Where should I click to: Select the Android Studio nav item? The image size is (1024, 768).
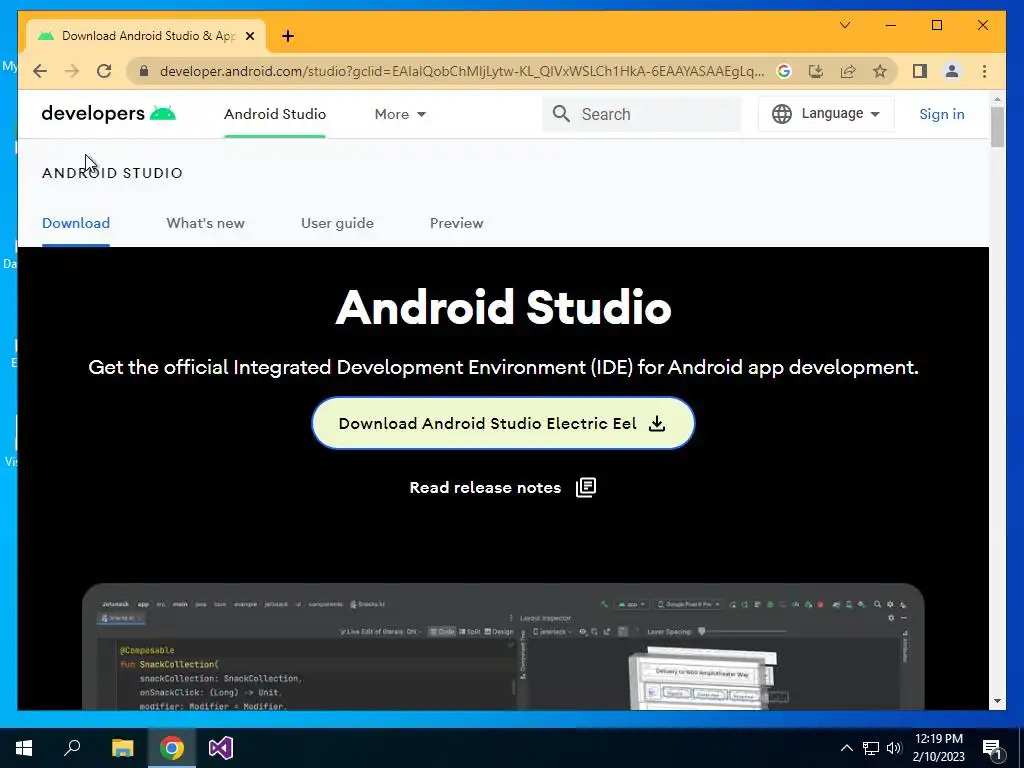(x=275, y=114)
